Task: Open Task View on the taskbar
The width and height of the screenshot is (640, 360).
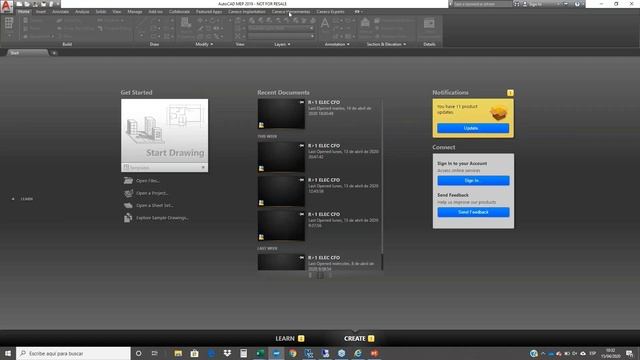Action: (x=155, y=353)
